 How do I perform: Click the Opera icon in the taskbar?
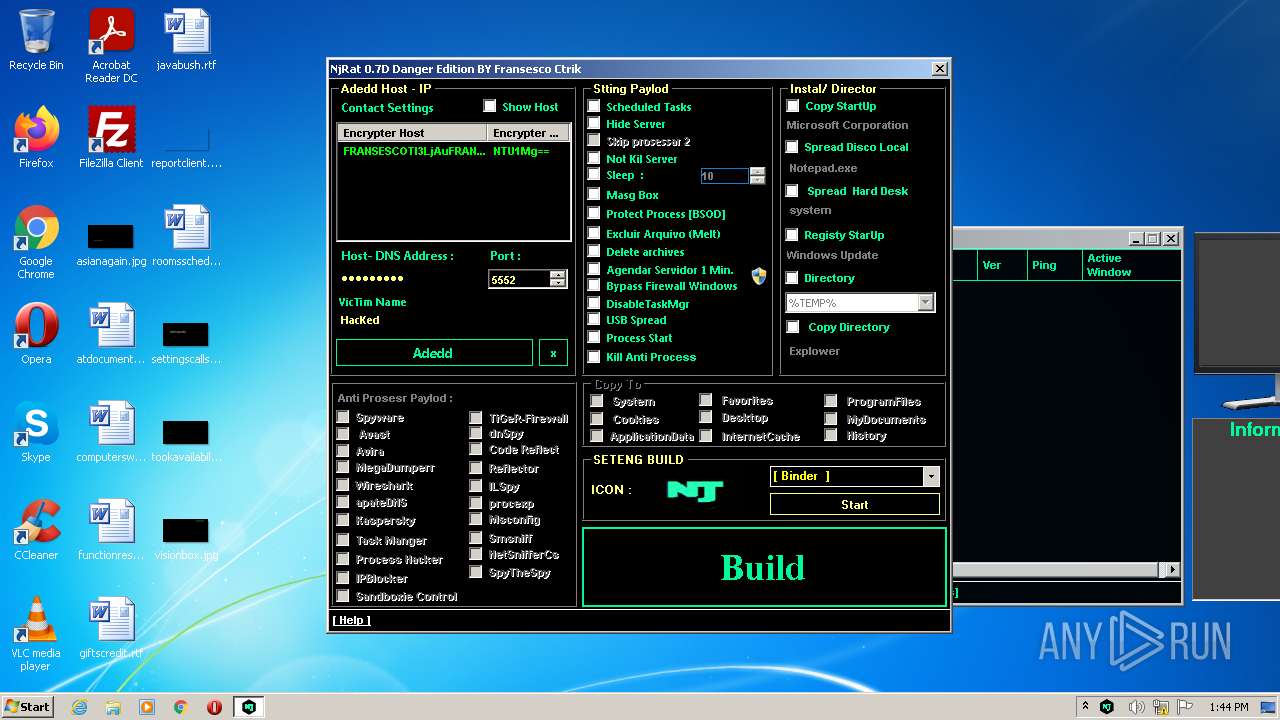coord(214,707)
